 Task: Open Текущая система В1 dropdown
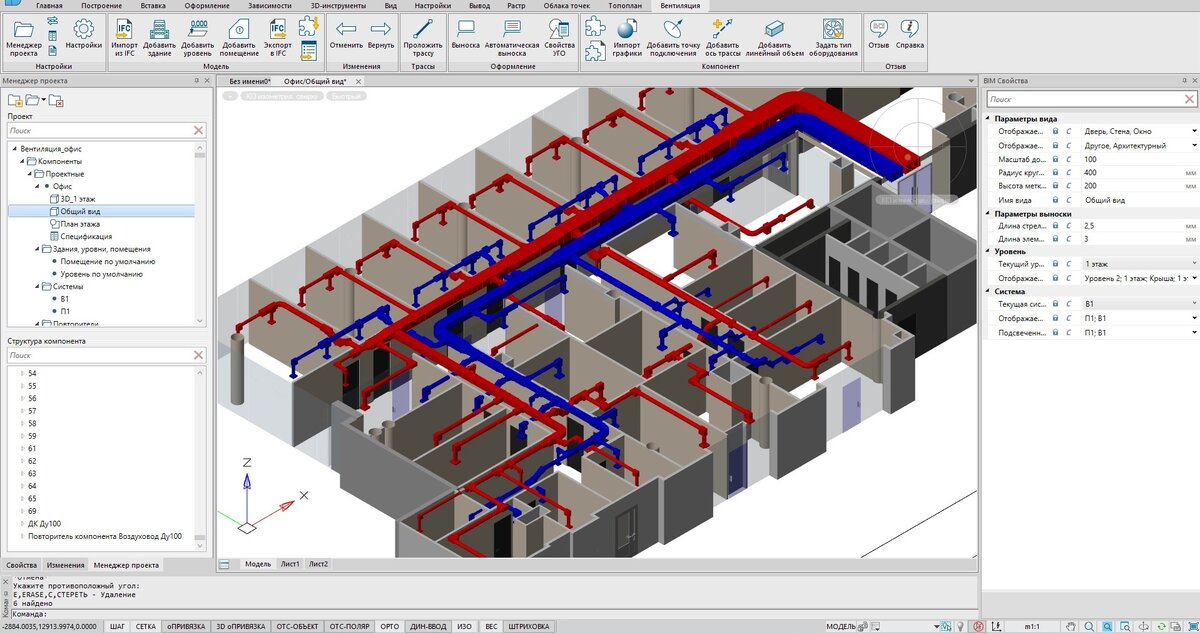tap(1139, 303)
